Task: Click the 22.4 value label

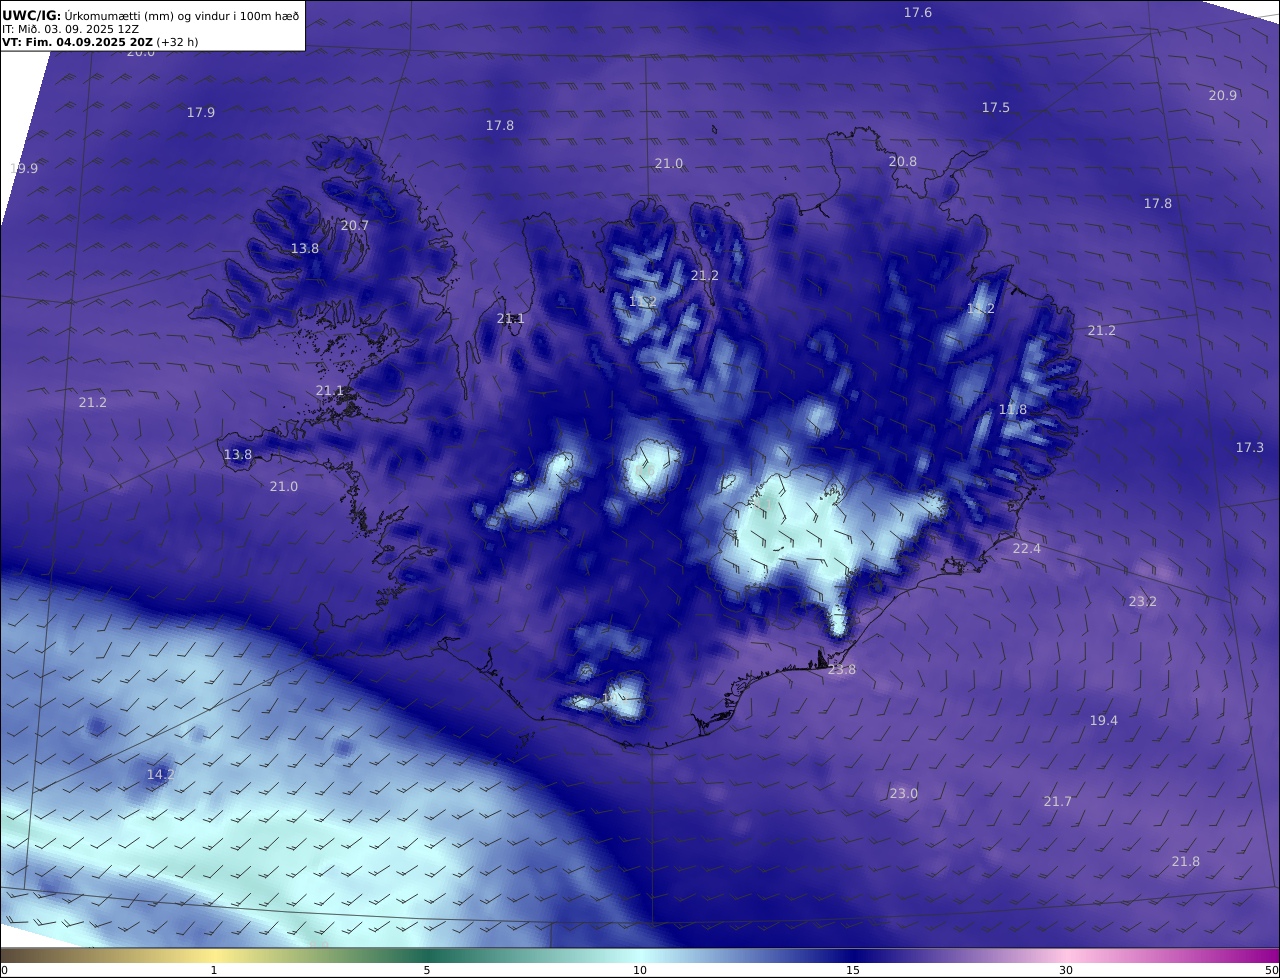Action: [x=1027, y=548]
